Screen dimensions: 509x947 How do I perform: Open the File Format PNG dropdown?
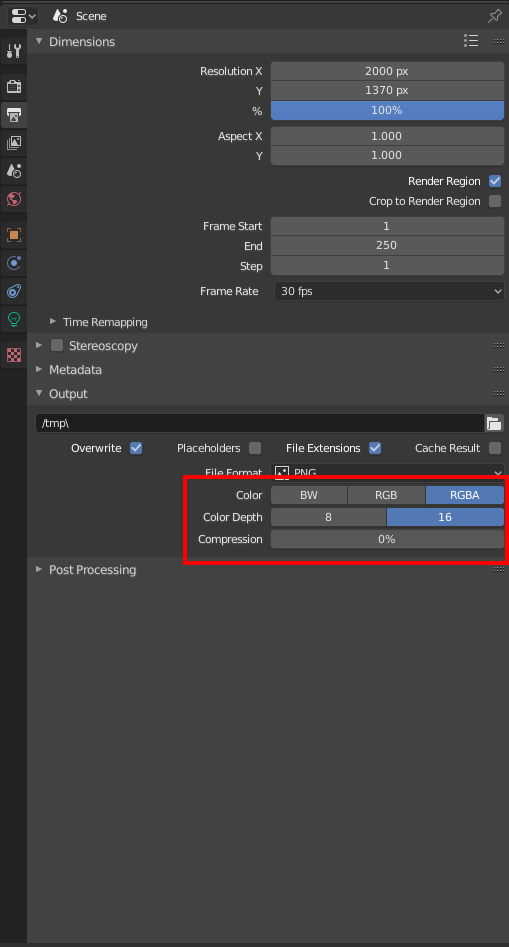(387, 473)
